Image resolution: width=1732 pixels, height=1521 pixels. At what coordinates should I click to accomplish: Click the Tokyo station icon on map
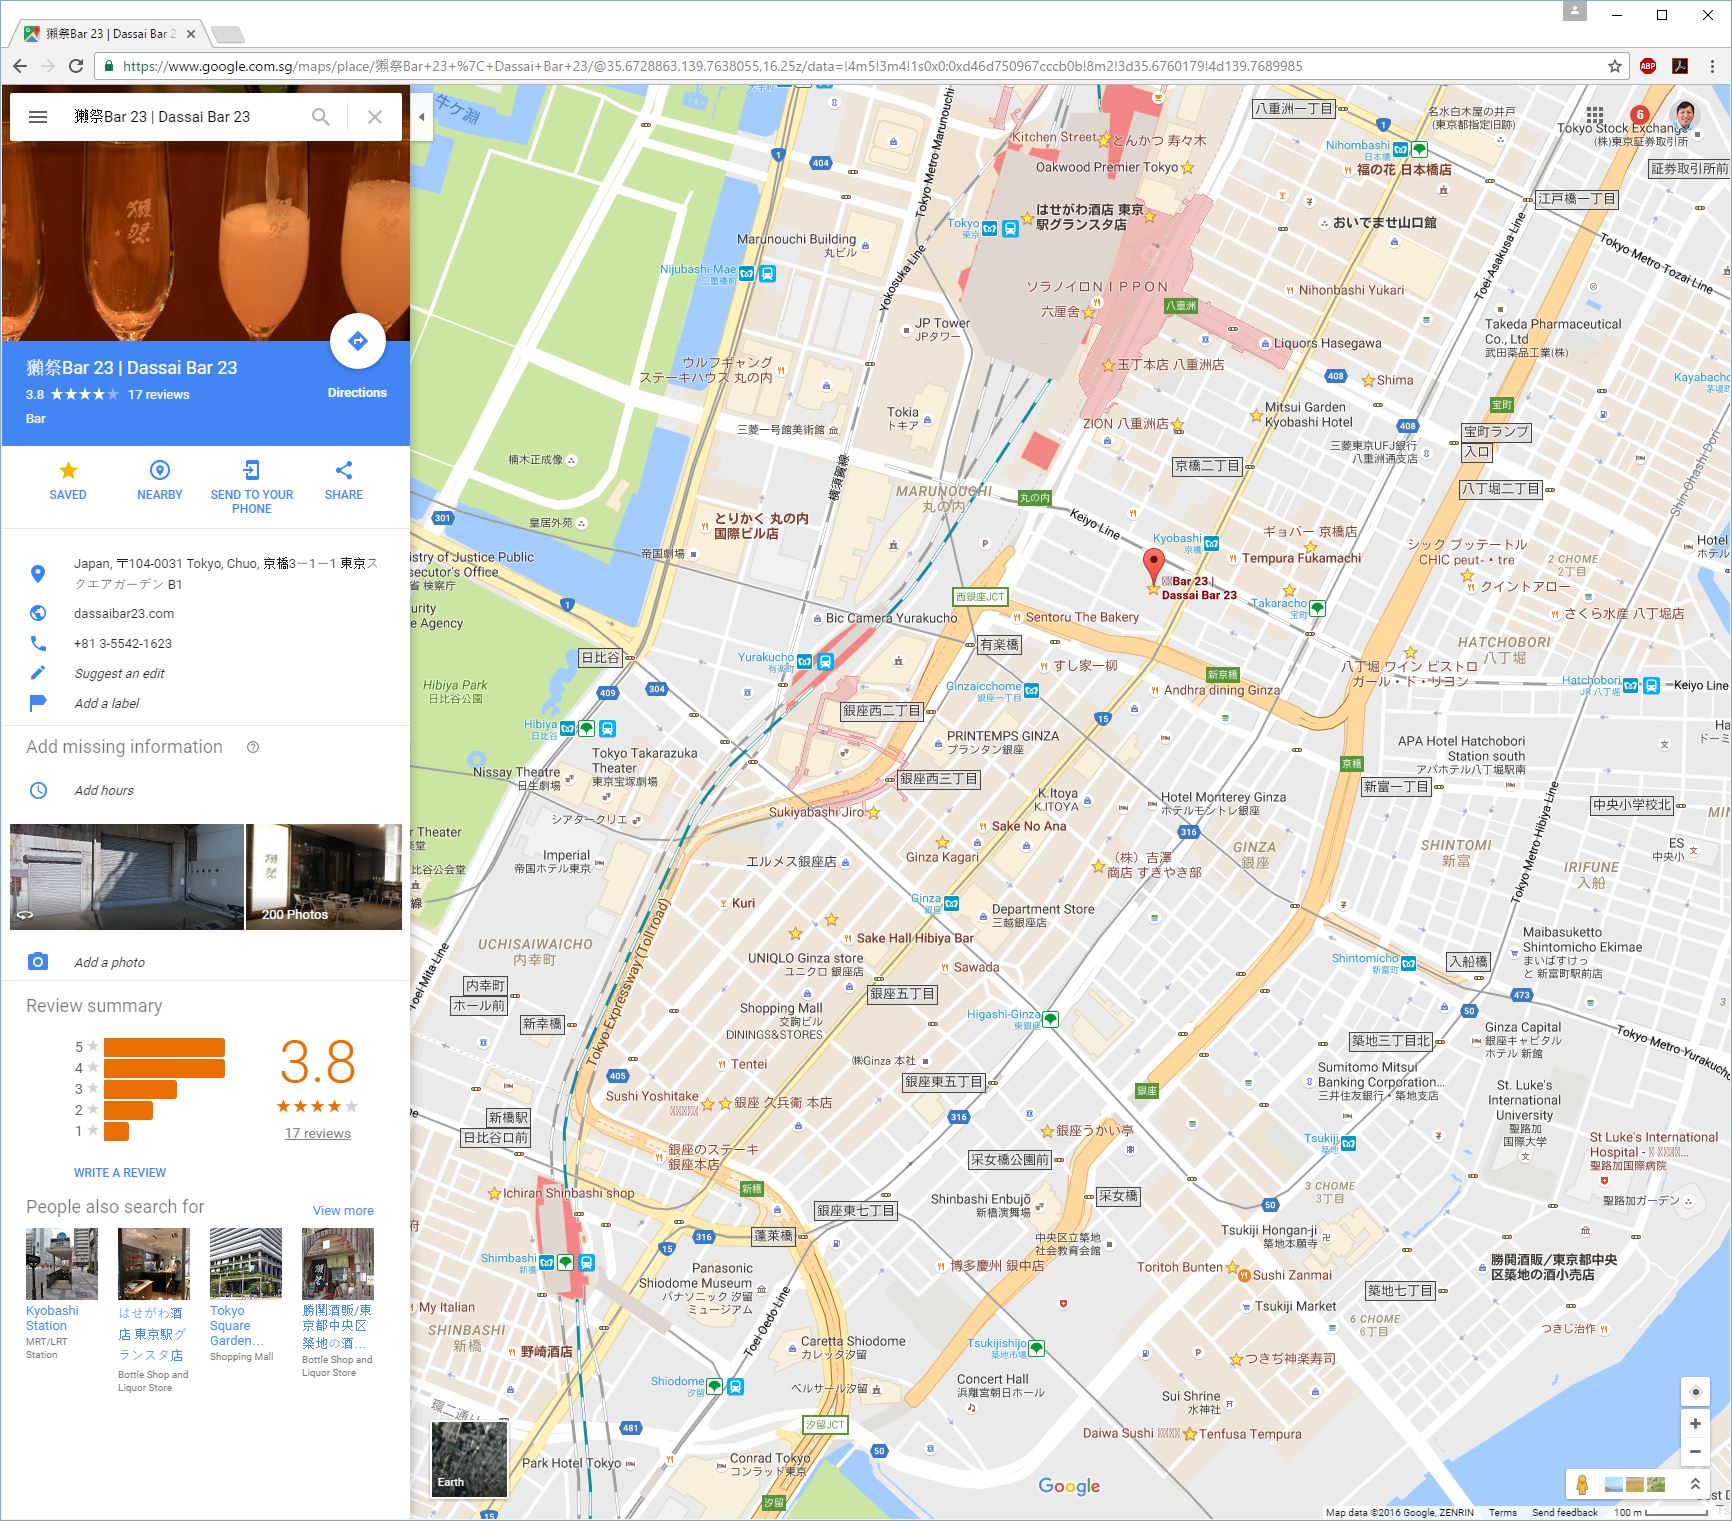point(1010,229)
